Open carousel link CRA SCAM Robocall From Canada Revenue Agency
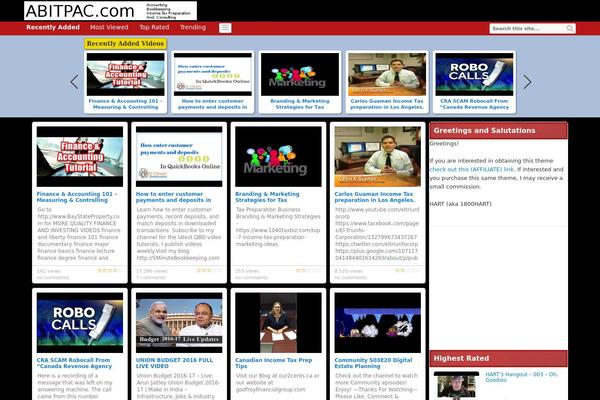The height and width of the screenshot is (400, 600). (x=474, y=104)
